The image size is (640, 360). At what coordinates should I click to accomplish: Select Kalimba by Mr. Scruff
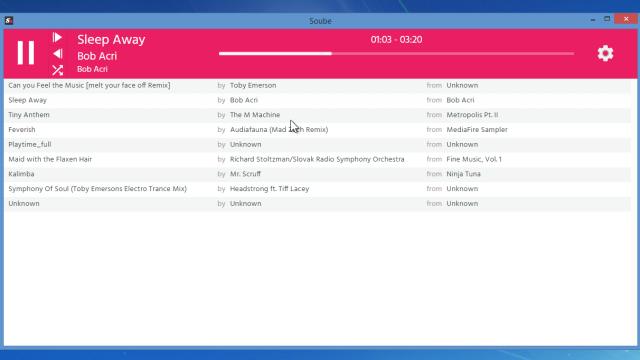click(x=318, y=174)
